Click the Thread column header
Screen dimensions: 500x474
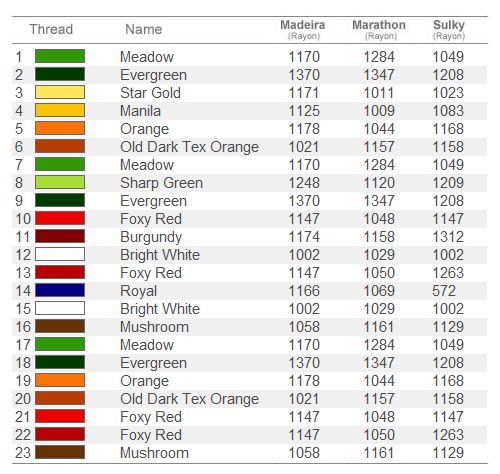(51, 29)
